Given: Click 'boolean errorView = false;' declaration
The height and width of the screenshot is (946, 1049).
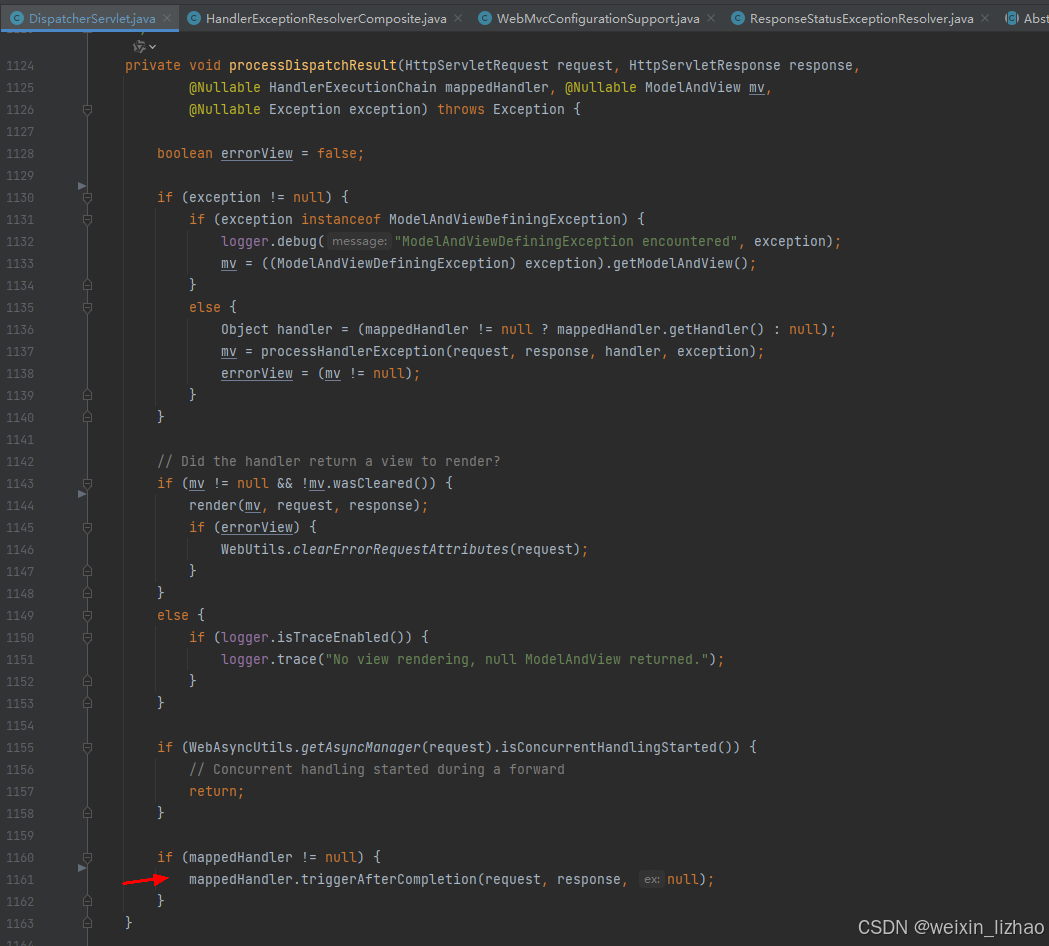Looking at the screenshot, I should coord(260,153).
